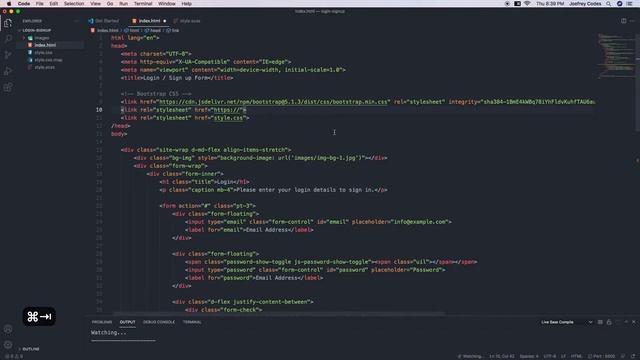Screen dimensions: 640x360
Task: Open Explorer panel more actions ellipsis
Action: click(x=76, y=21)
